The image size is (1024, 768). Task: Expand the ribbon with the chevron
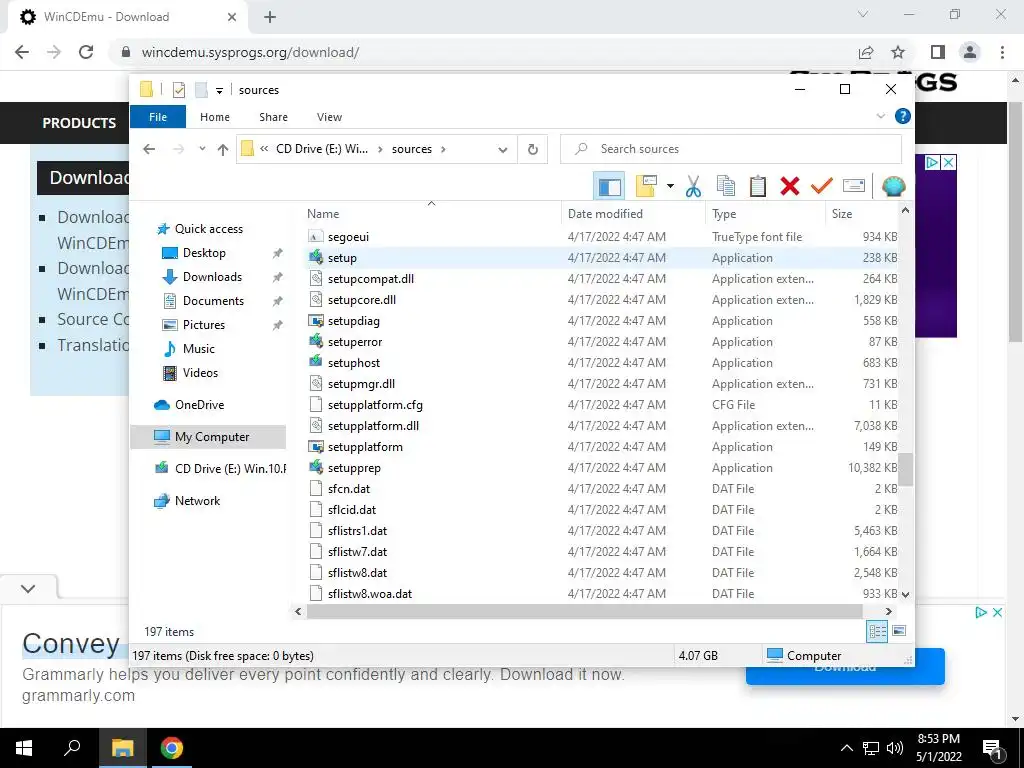click(880, 116)
